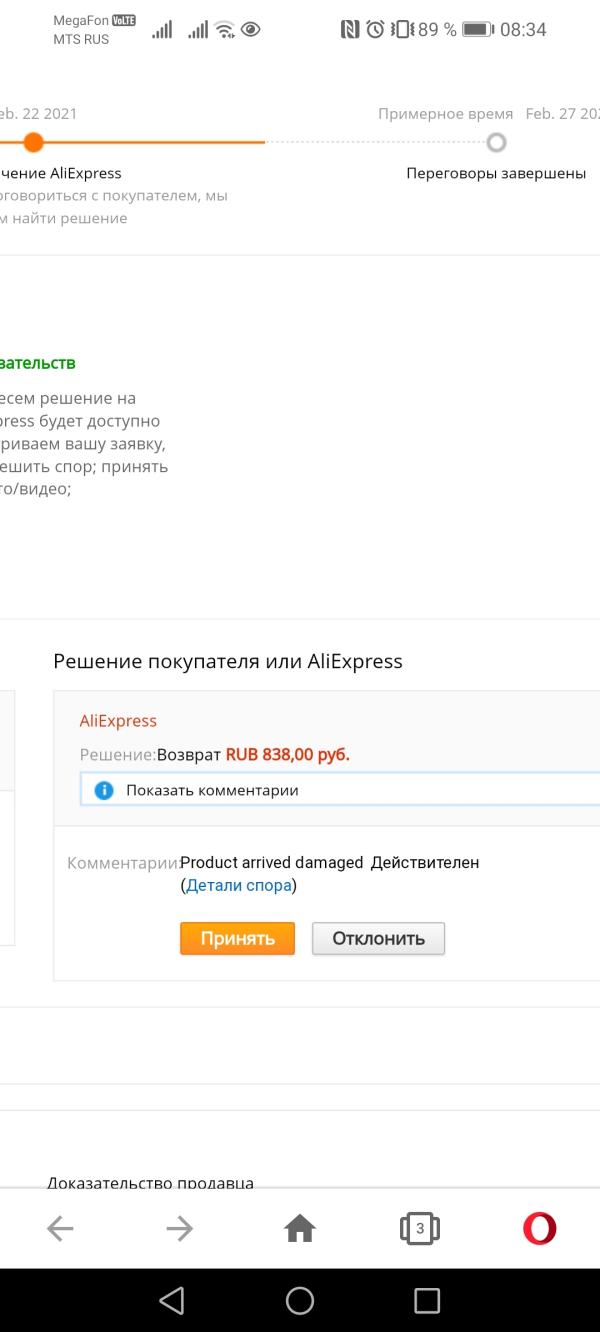Tap the Android home navigation circle
This screenshot has height=1332, width=600.
300,1300
